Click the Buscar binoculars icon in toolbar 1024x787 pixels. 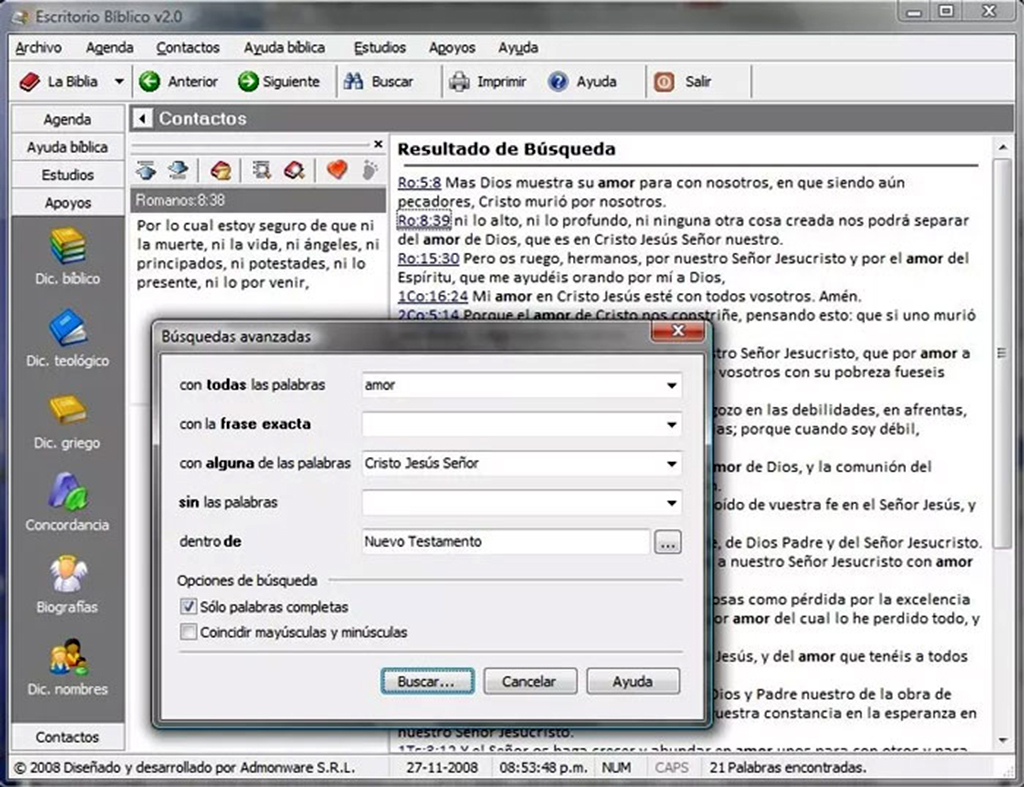coord(353,82)
